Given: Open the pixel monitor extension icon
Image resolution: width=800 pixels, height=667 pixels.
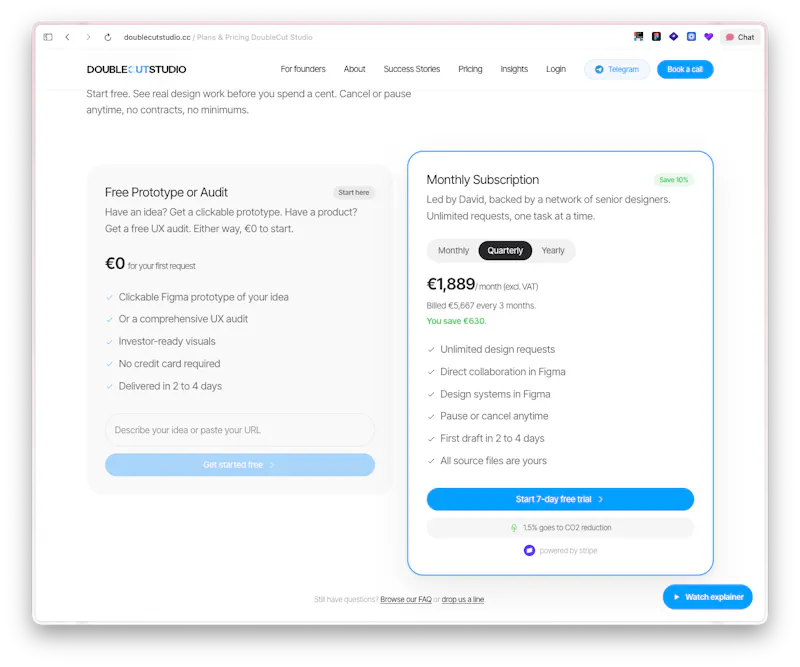Looking at the screenshot, I should [638, 37].
